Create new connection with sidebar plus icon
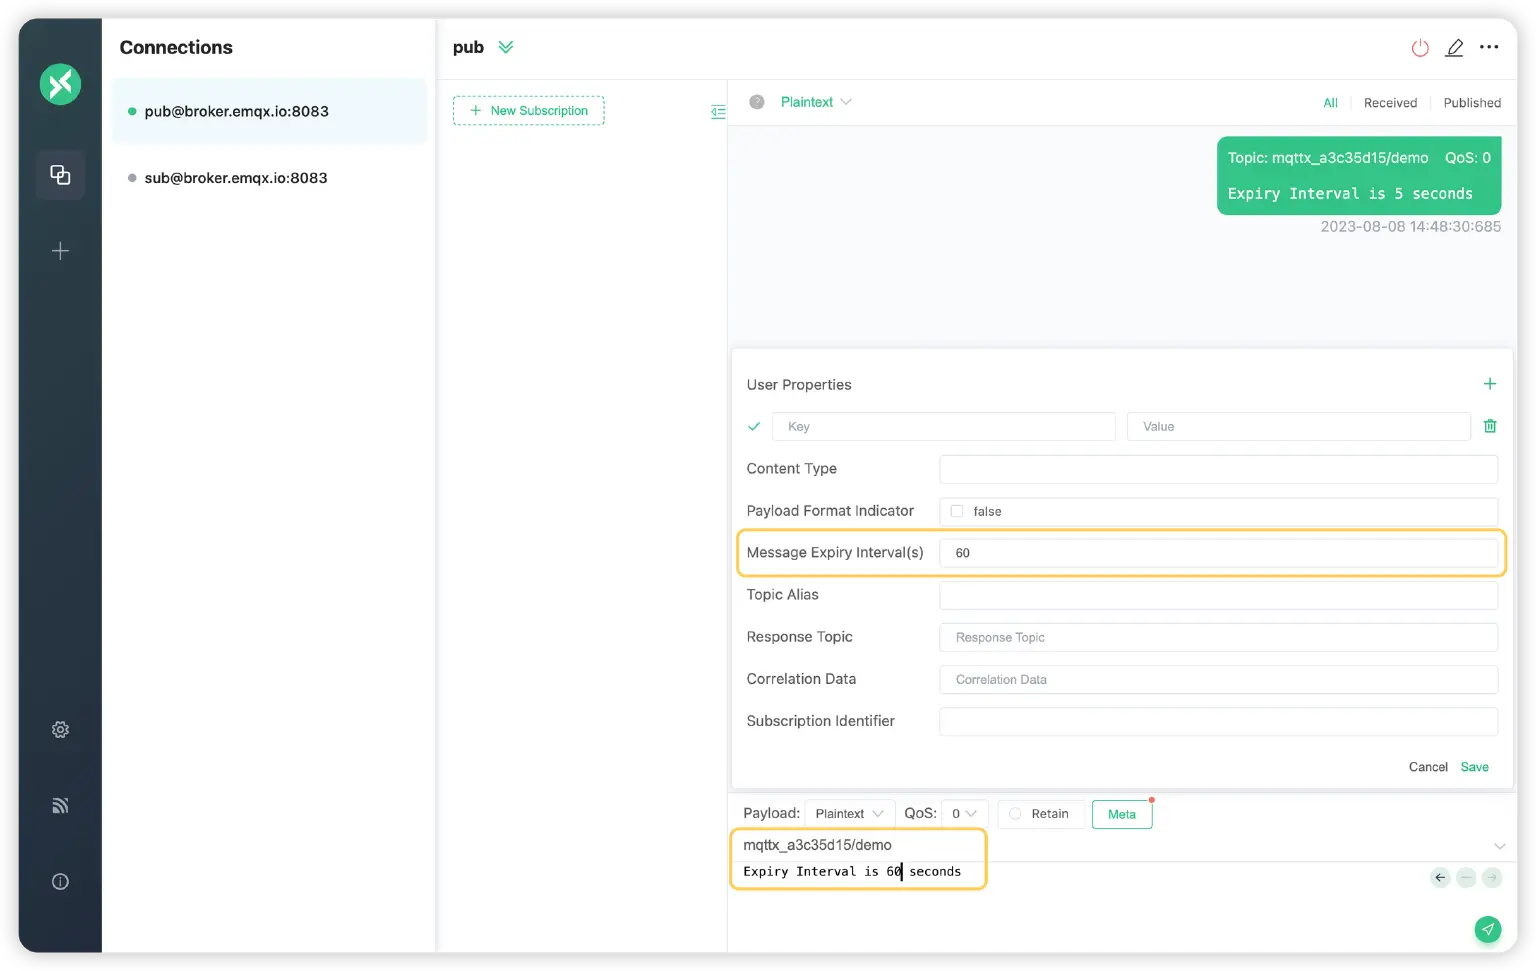This screenshot has width=1536, height=971. 60,251
